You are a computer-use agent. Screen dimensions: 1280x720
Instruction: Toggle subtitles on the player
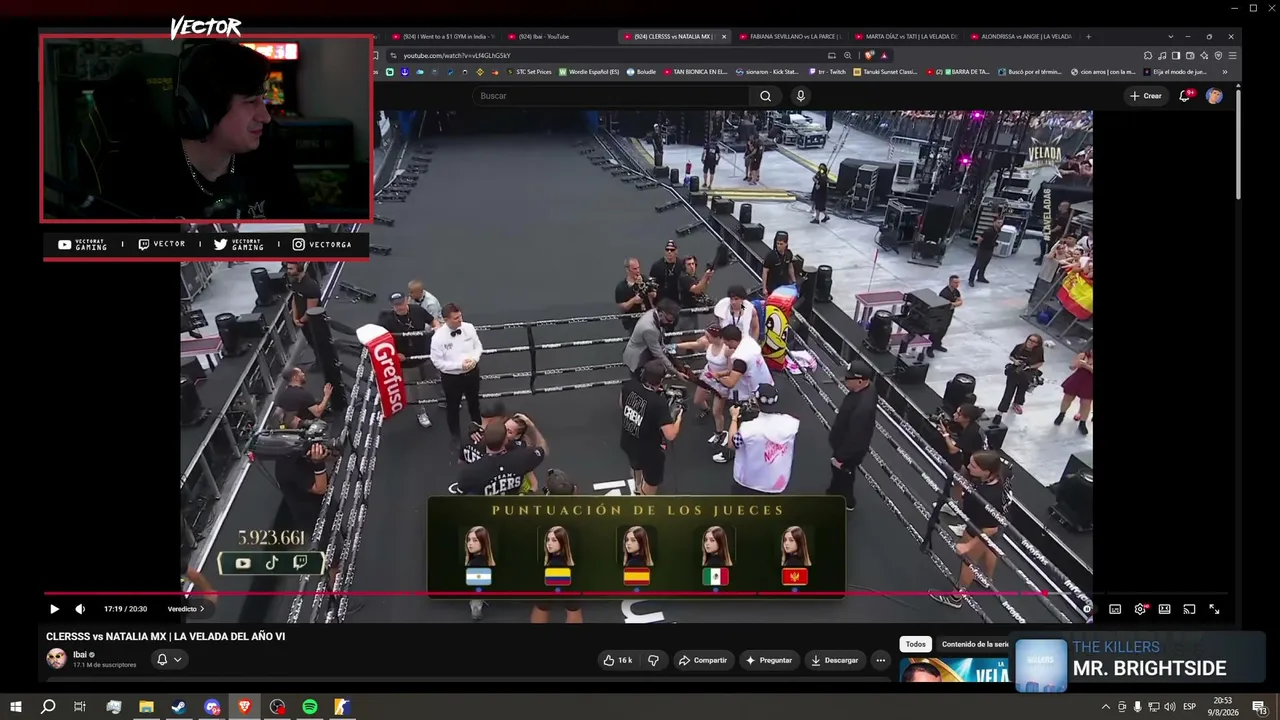(x=1115, y=609)
